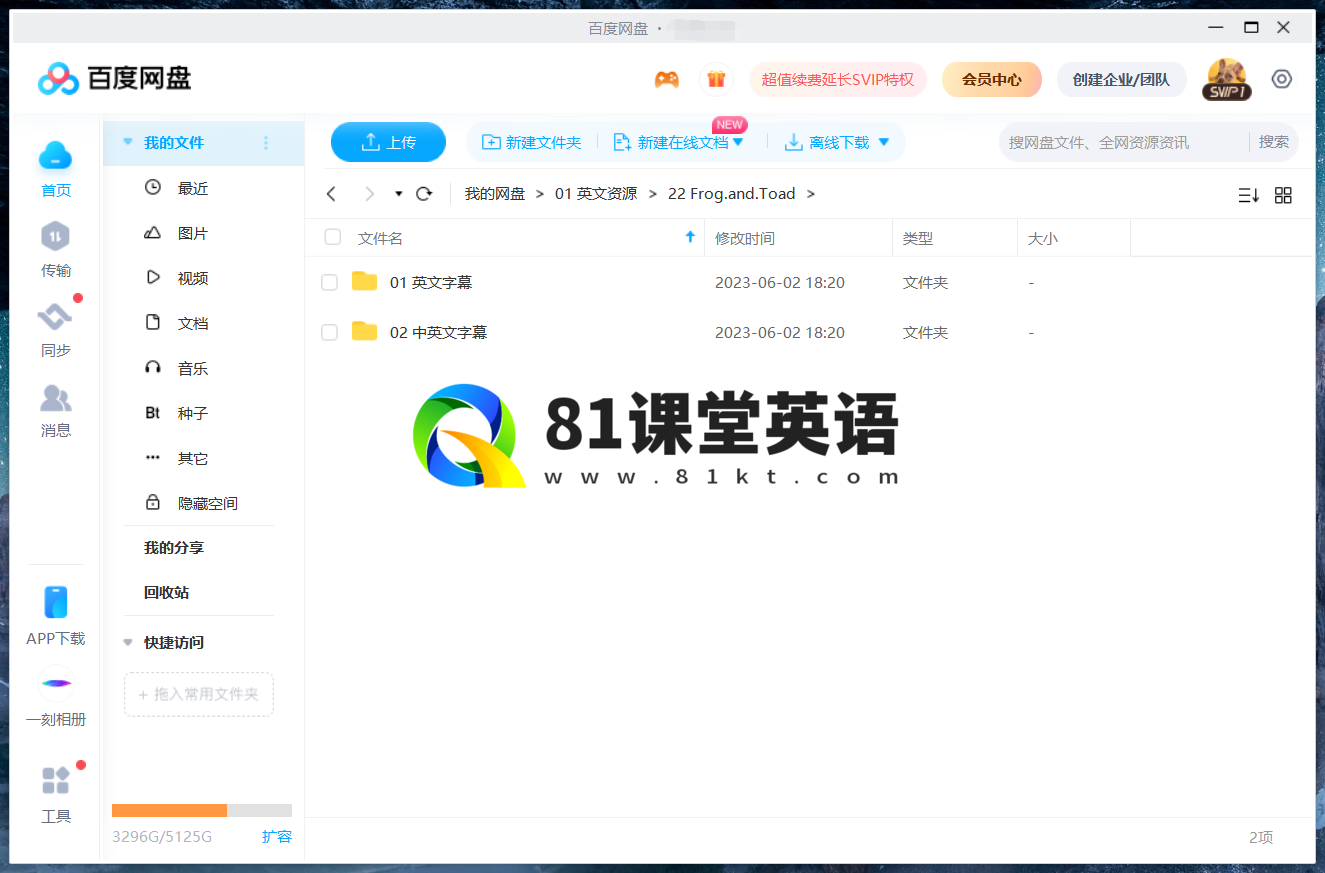Screen dimensions: 1325x873
Task: Open the 传输 transfer panel
Action: tap(56, 249)
